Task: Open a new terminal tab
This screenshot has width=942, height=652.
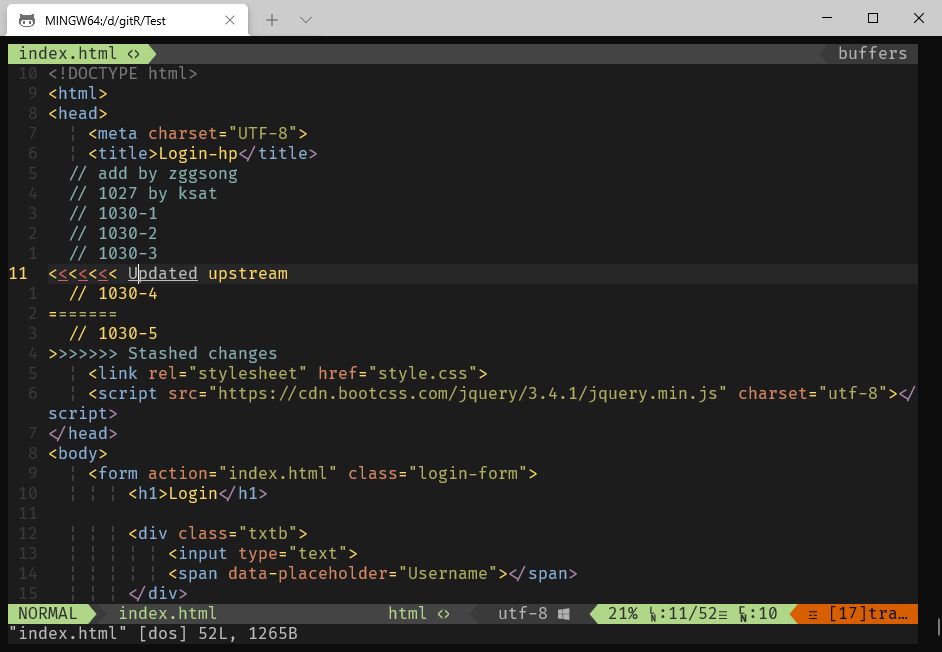Action: coord(272,19)
